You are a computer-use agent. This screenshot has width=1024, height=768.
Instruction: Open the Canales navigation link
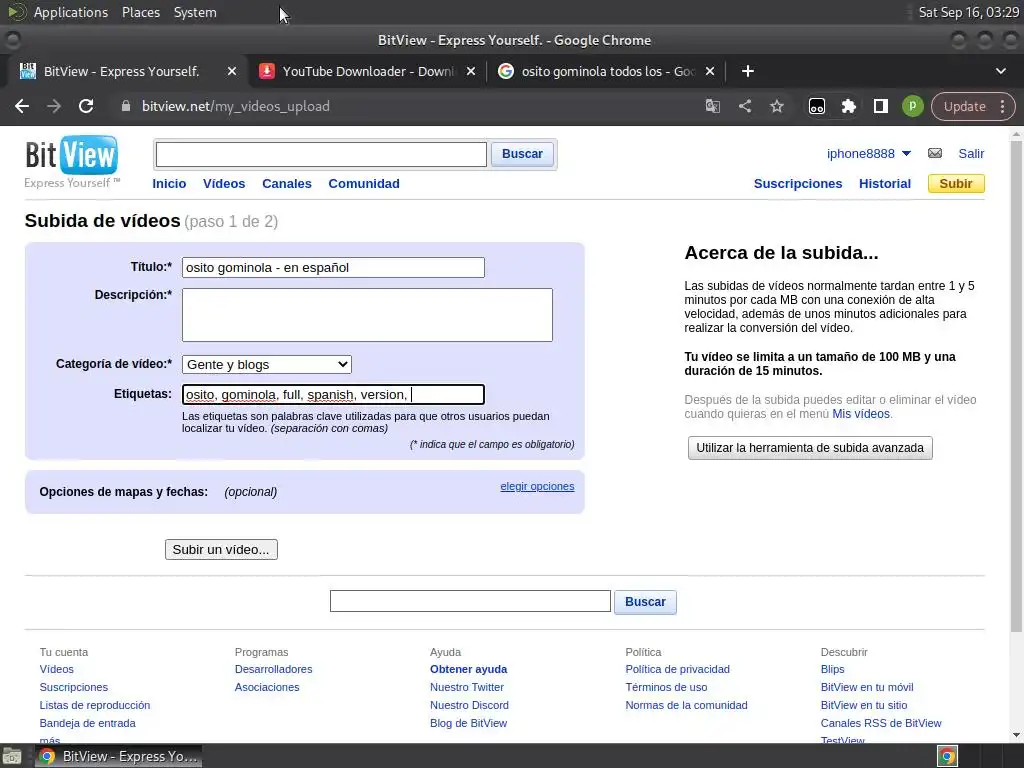[x=287, y=184]
